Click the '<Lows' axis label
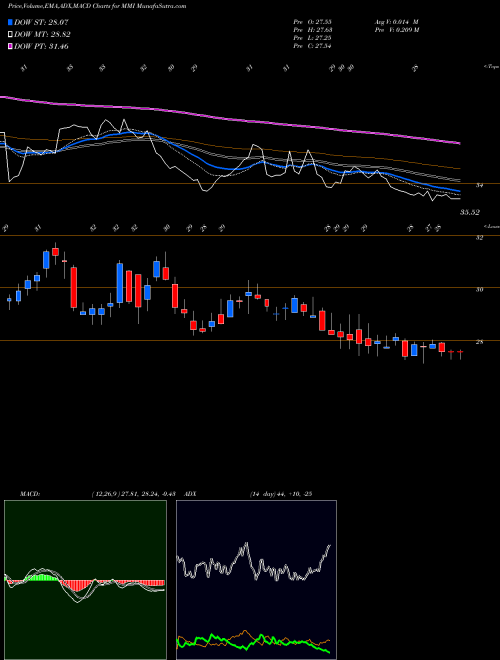The height and width of the screenshot is (660, 500). (492, 226)
